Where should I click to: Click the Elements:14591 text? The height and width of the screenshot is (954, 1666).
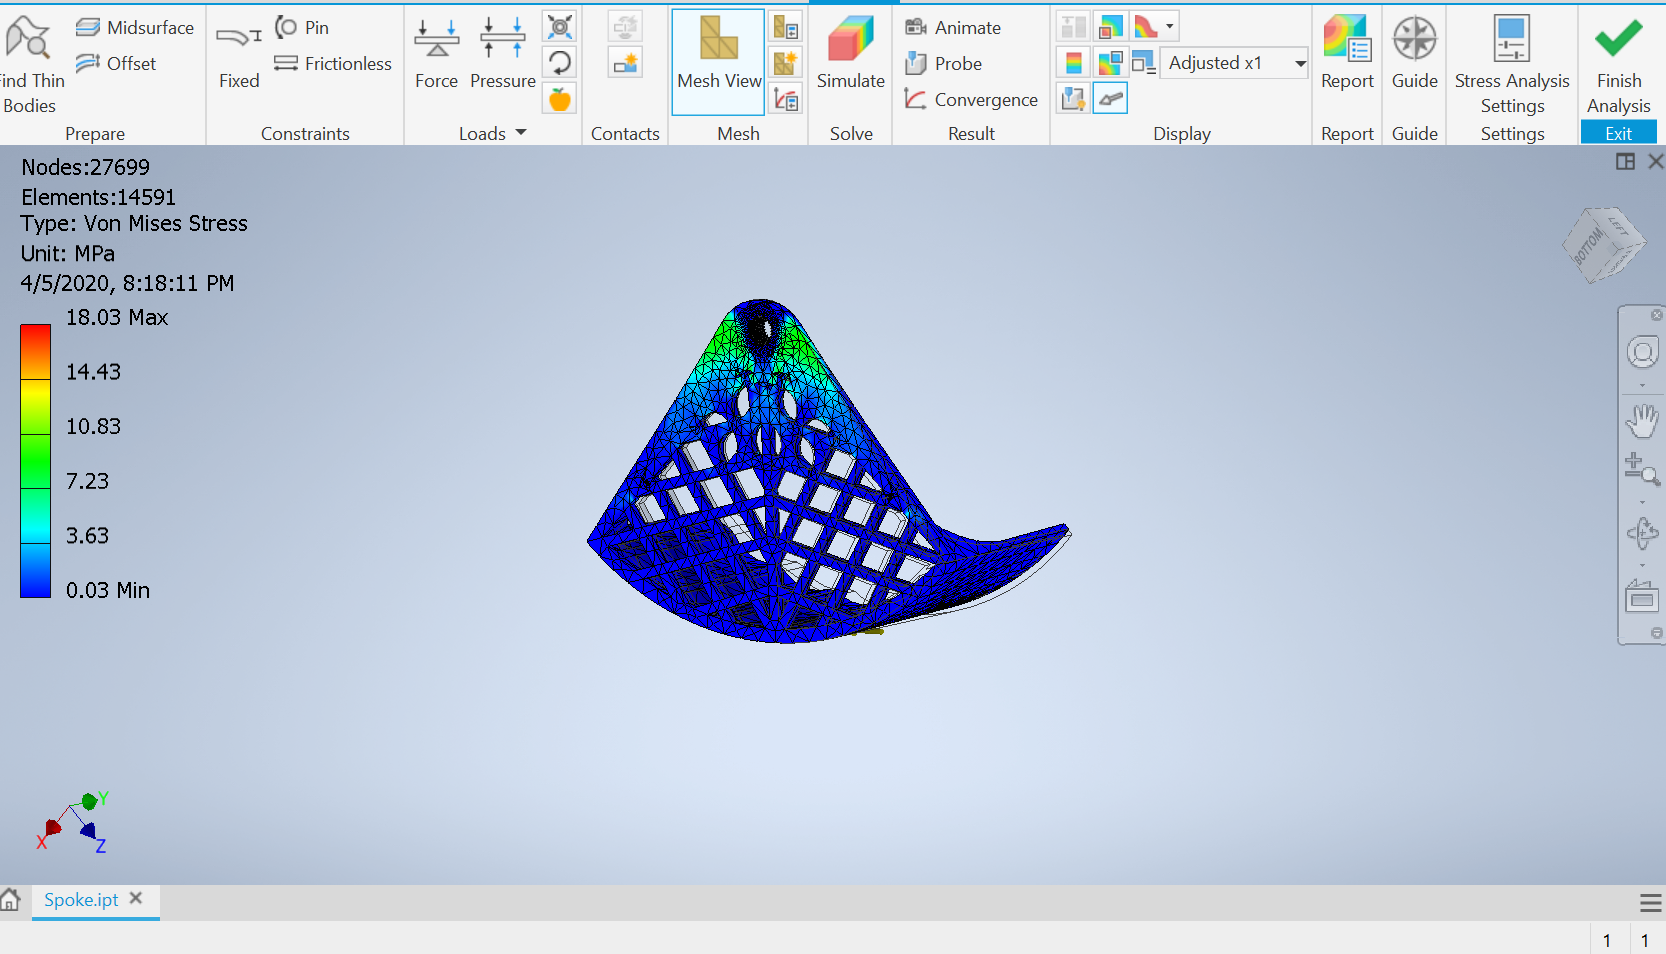click(98, 197)
